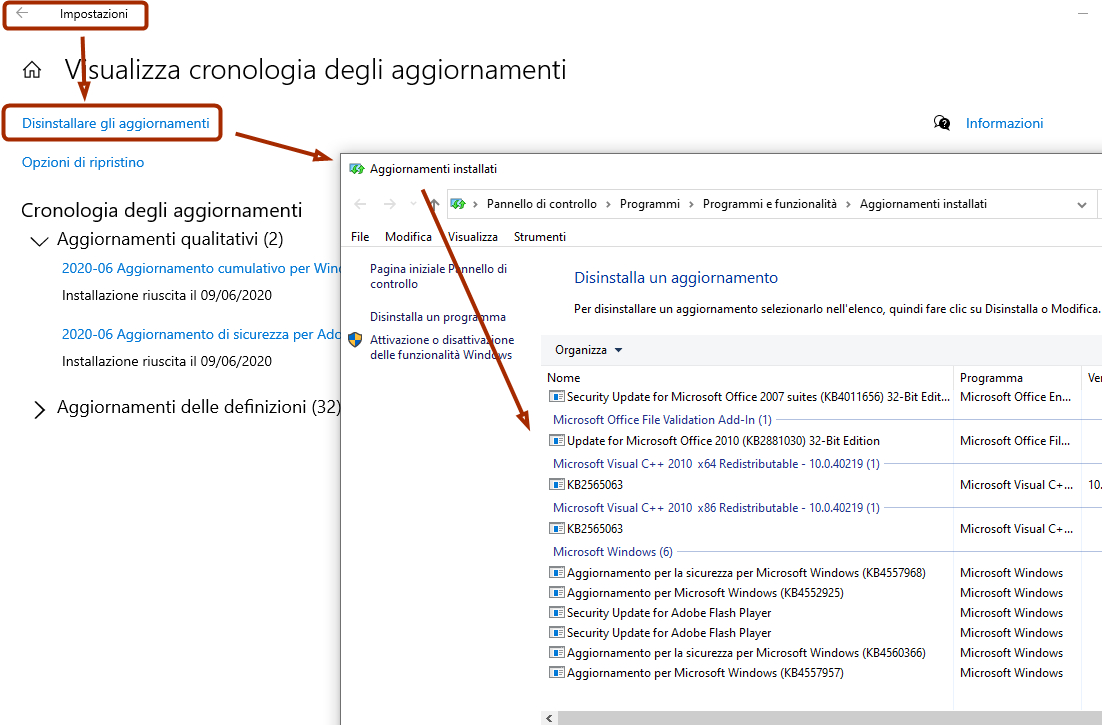Click the back arrow in Aggiornamenti installati window
Screen dimensions: 1102x725
pos(361,204)
